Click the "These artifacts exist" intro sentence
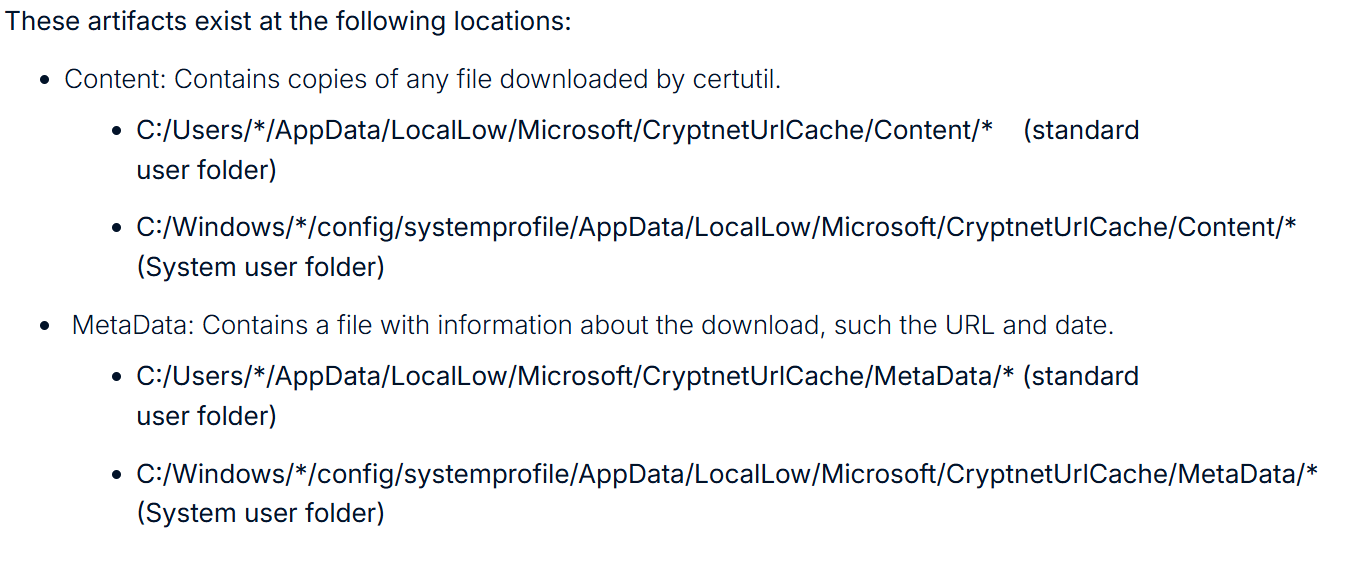 [x=288, y=21]
